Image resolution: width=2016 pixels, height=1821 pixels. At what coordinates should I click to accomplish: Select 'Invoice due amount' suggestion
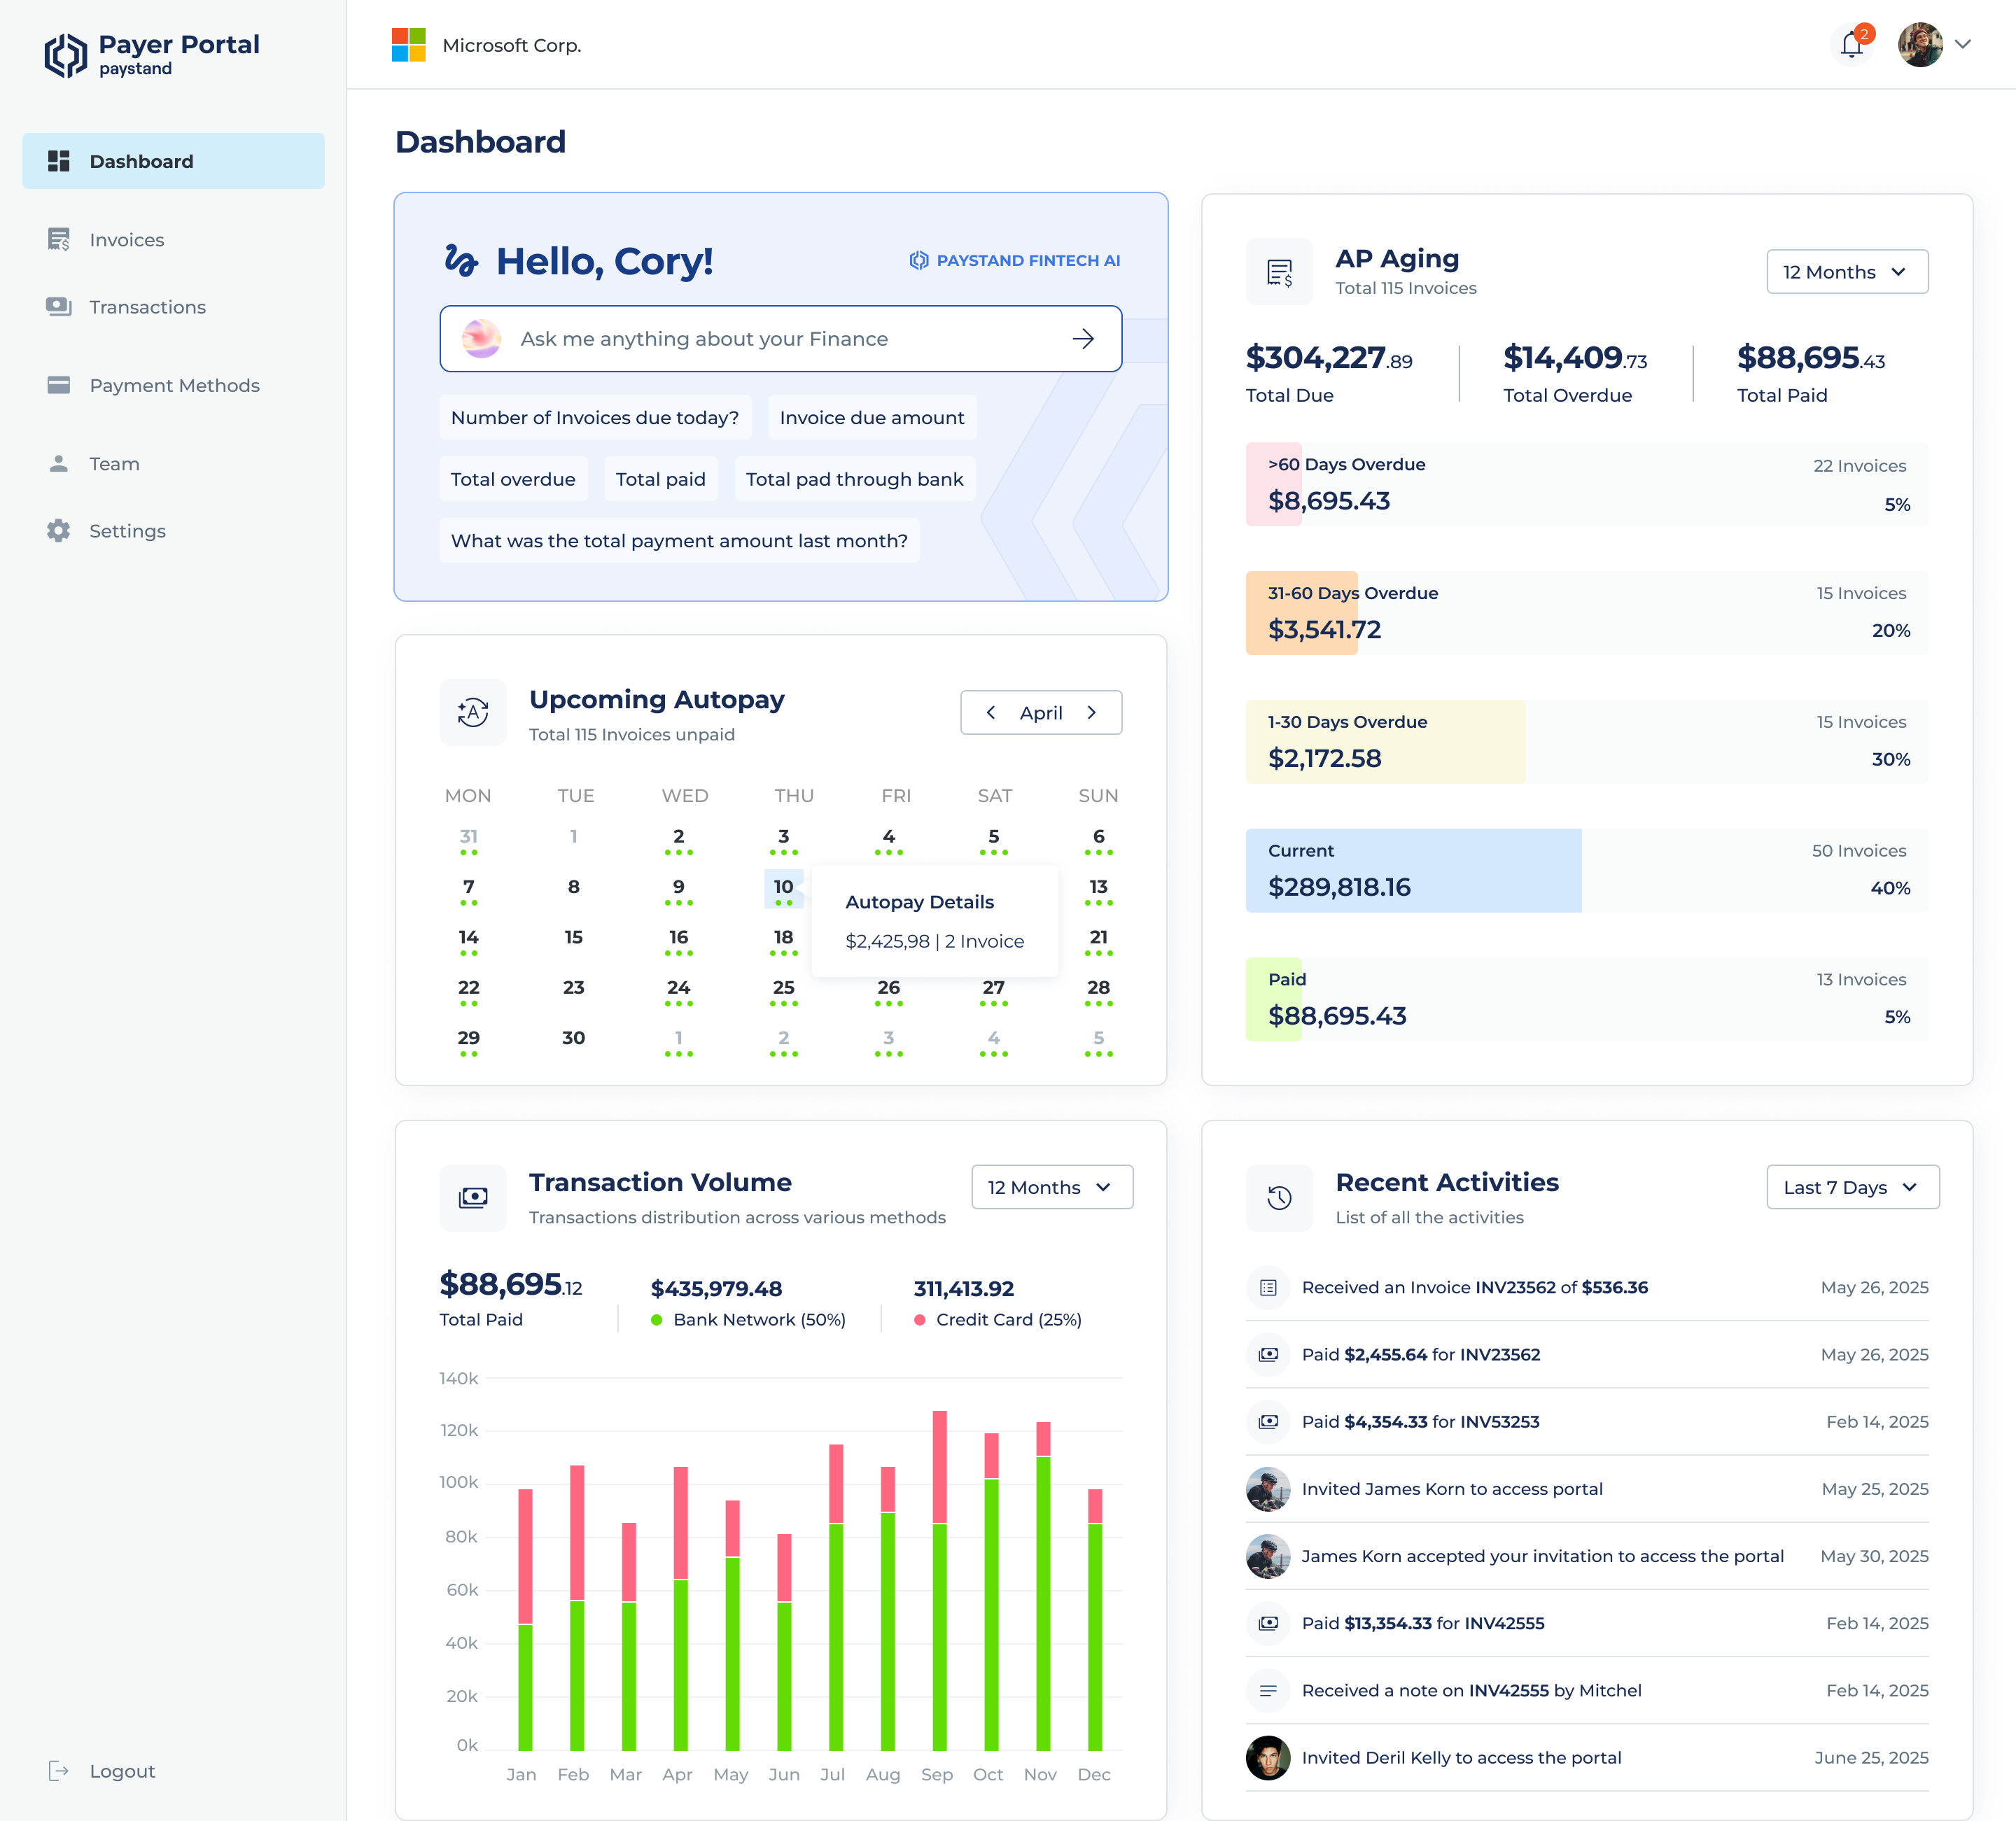tap(872, 417)
